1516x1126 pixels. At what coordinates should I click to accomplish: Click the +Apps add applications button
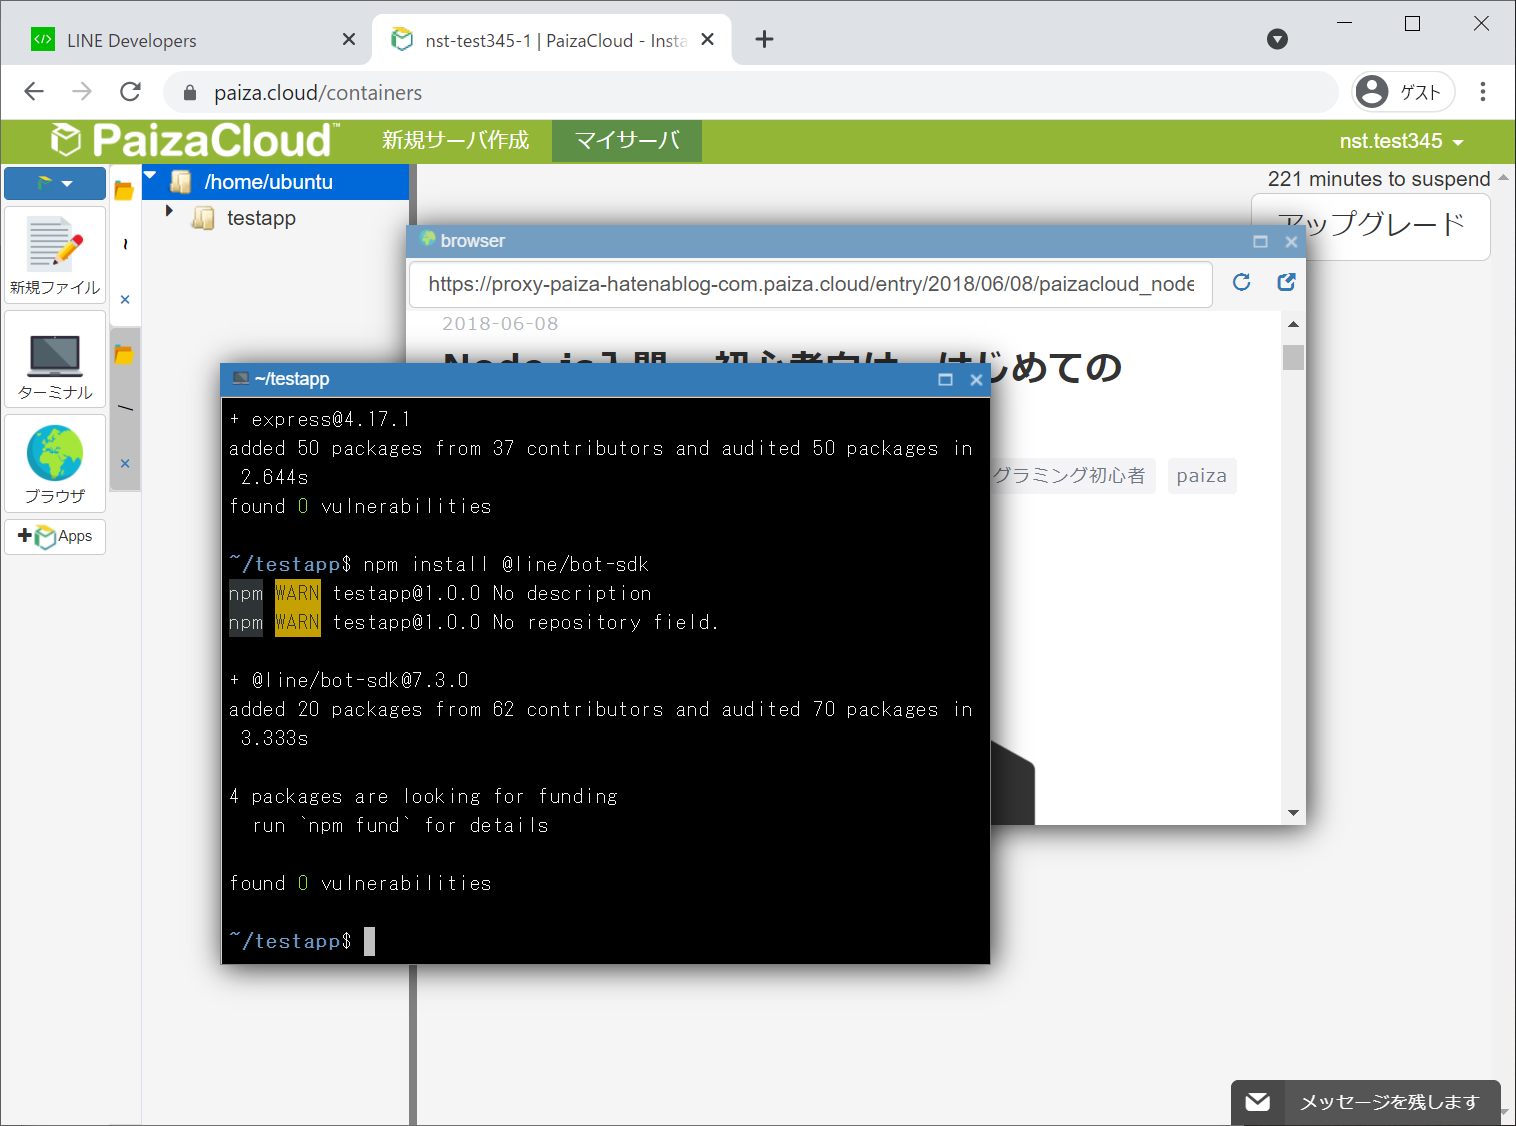tap(55, 537)
